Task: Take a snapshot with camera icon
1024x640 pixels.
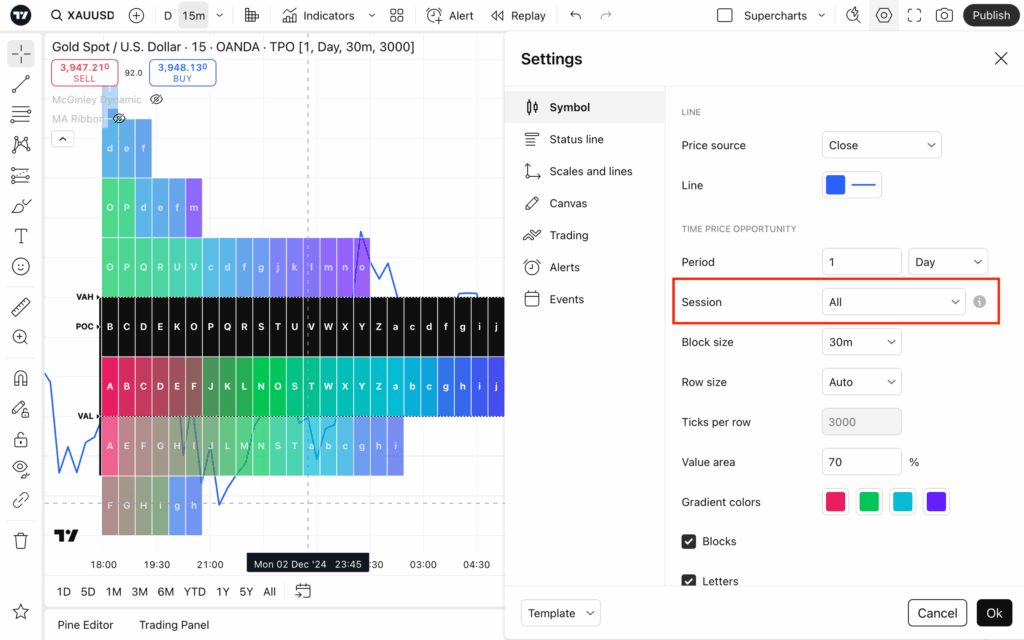Action: [x=944, y=15]
